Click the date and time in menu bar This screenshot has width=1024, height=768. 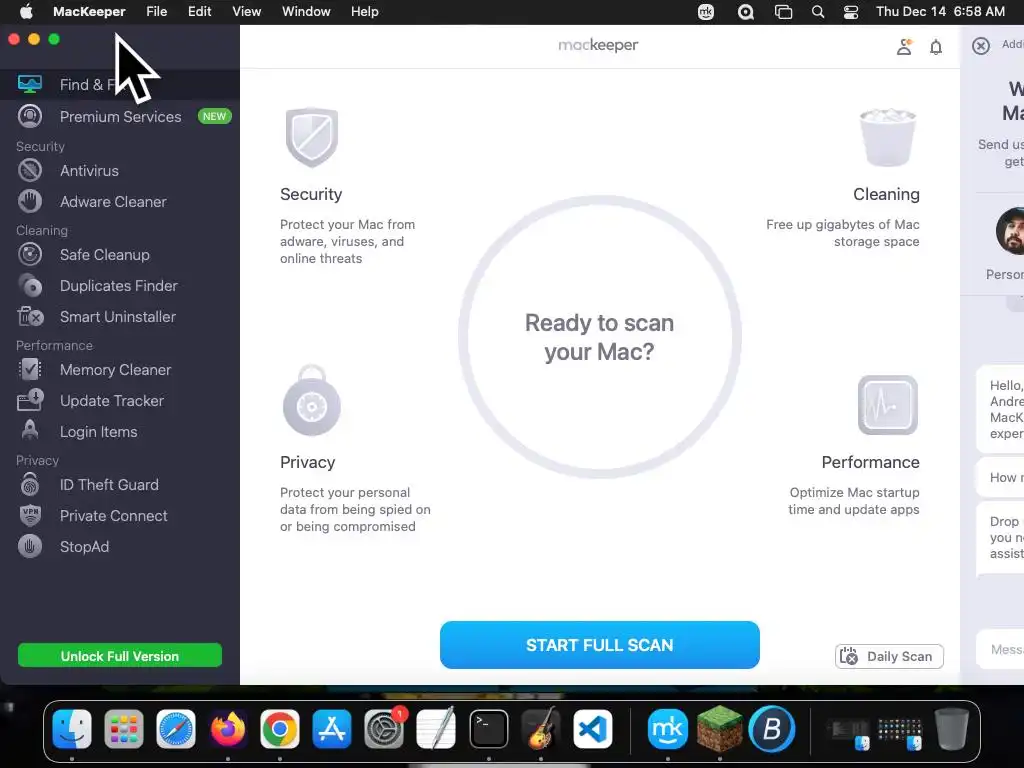pyautogui.click(x=940, y=12)
